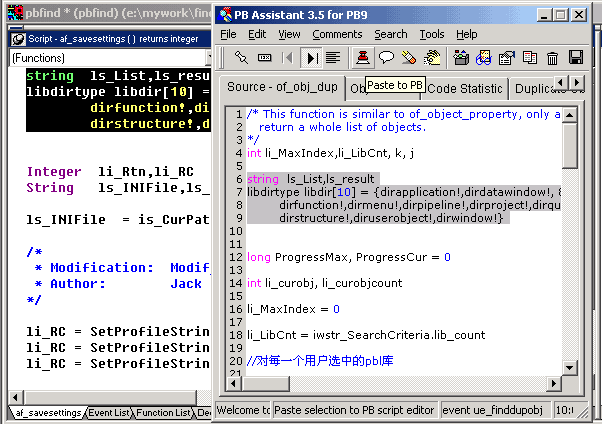Click the Paste to PB stamp icon
Image resolution: width=602 pixels, height=424 pixels.
(362, 58)
